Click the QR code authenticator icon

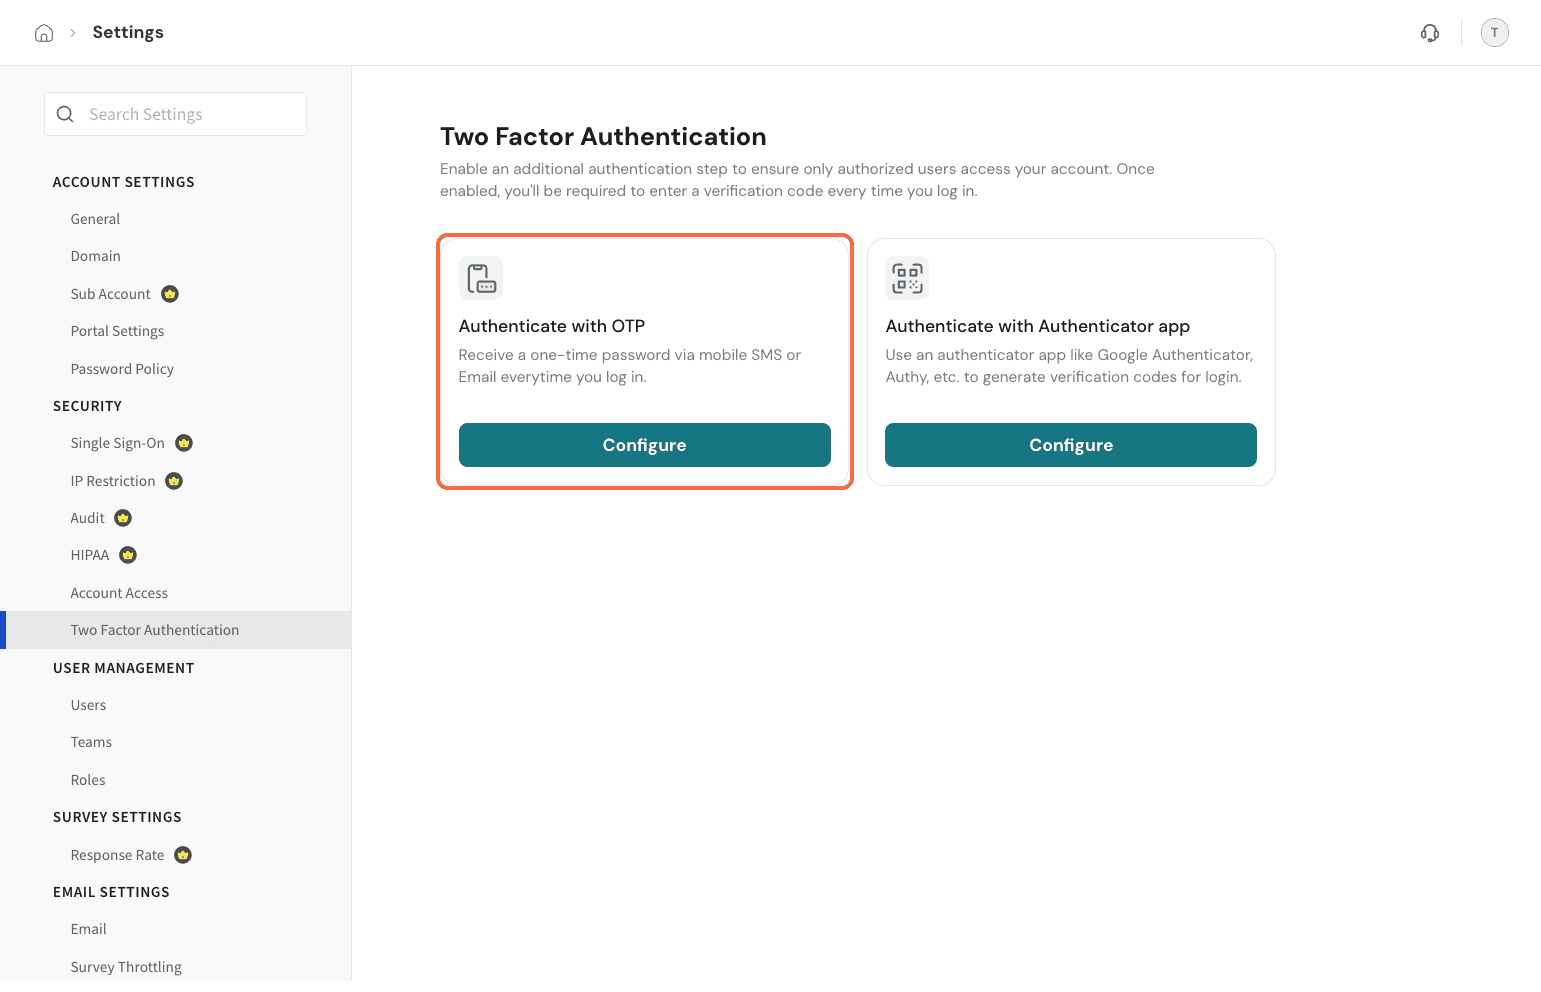point(907,278)
